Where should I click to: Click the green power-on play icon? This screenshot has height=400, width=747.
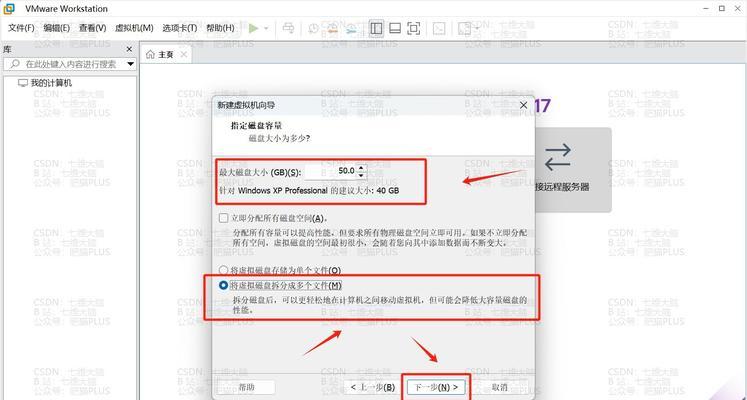[254, 29]
